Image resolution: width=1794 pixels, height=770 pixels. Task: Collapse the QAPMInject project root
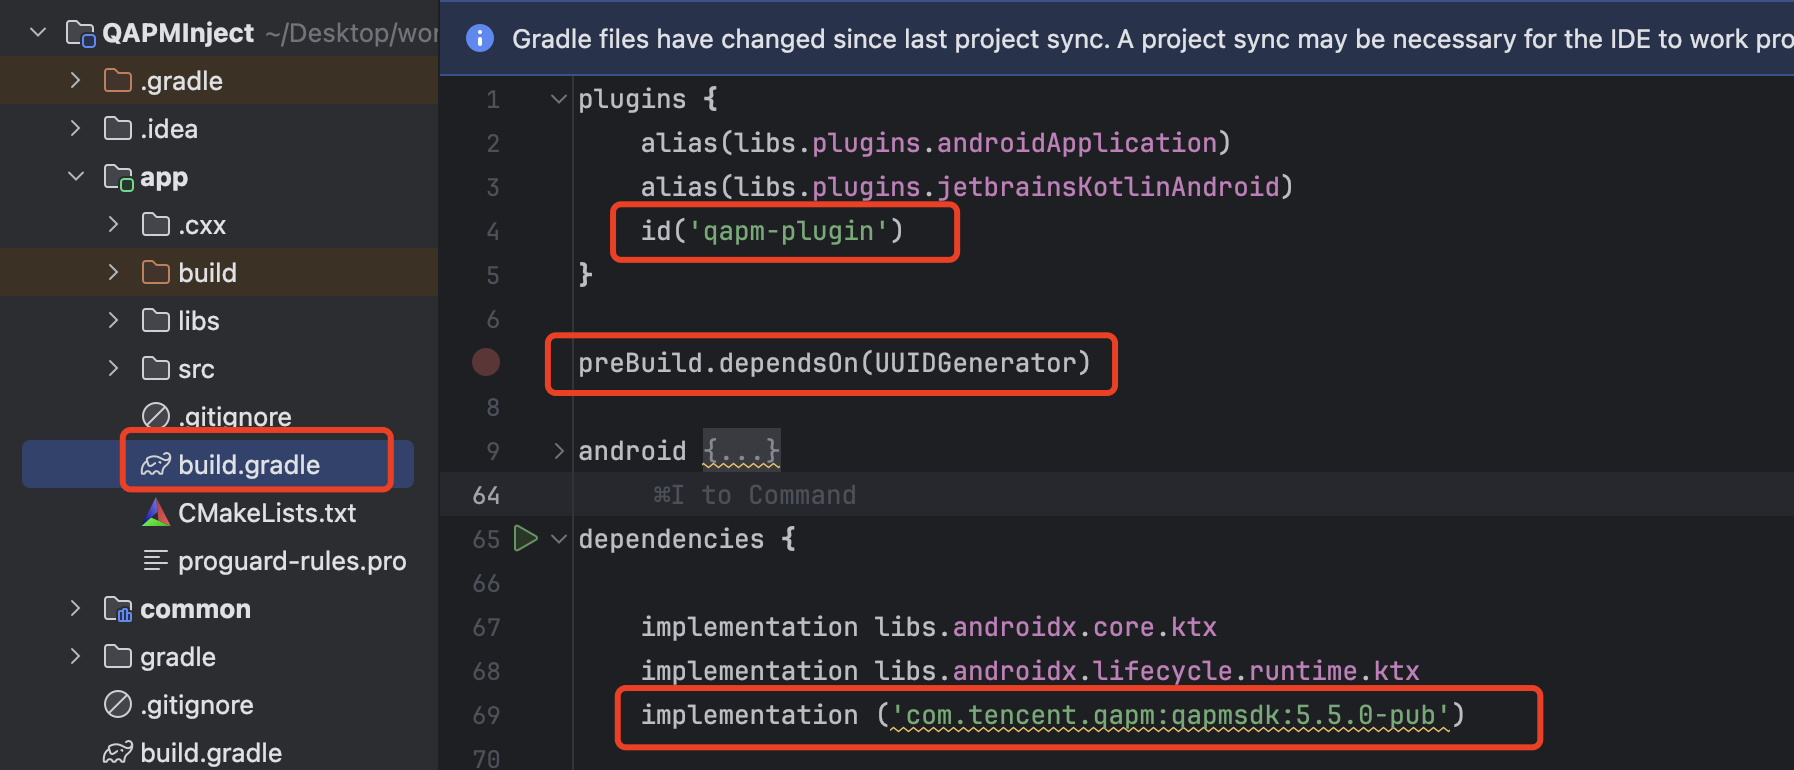(38, 32)
